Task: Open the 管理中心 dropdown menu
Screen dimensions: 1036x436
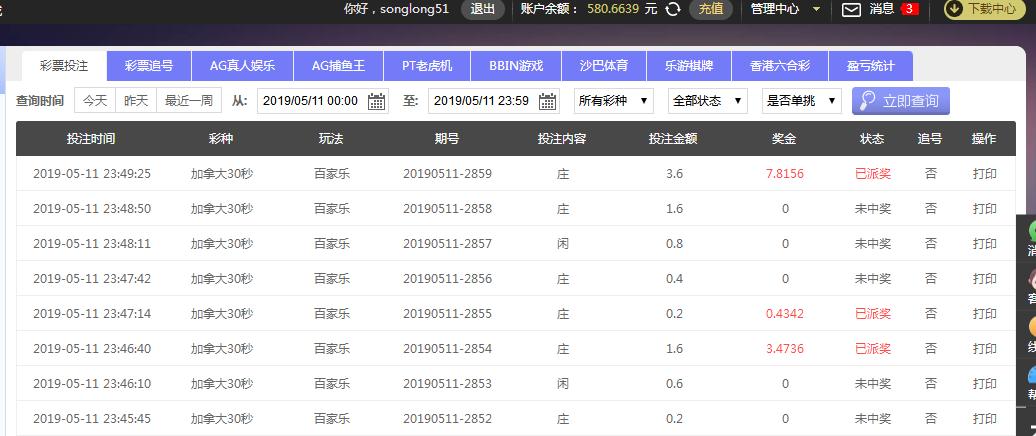Action: click(x=786, y=9)
